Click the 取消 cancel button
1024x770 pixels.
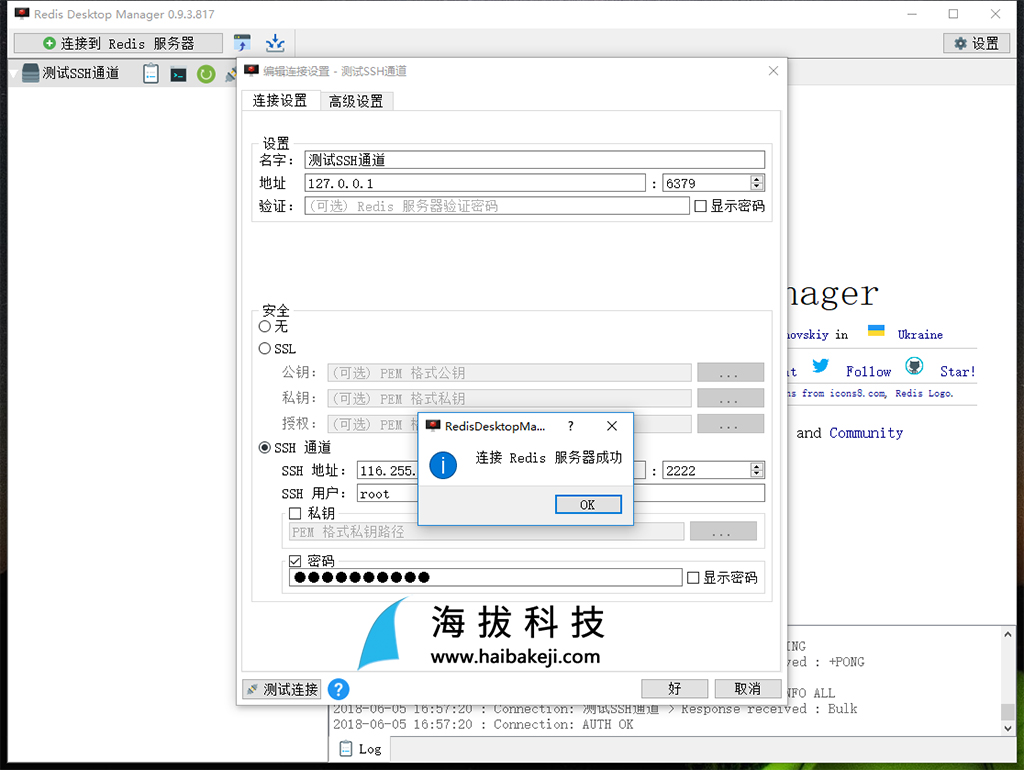(x=748, y=688)
